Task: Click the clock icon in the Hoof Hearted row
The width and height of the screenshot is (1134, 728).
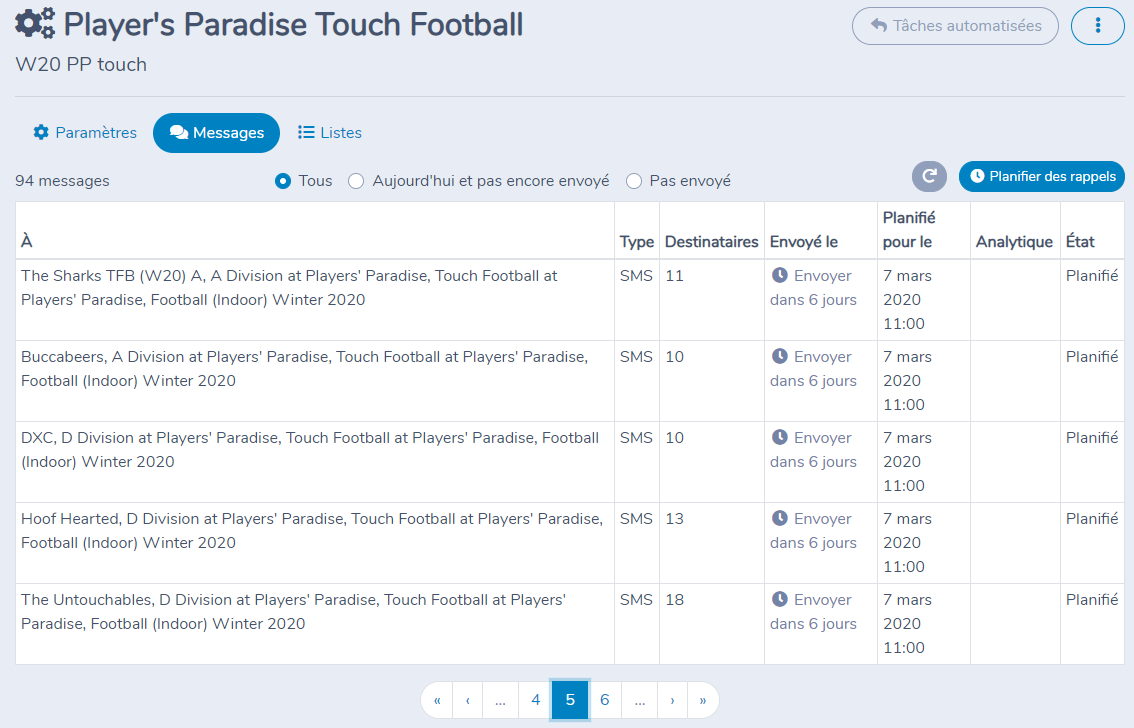Action: click(780, 518)
